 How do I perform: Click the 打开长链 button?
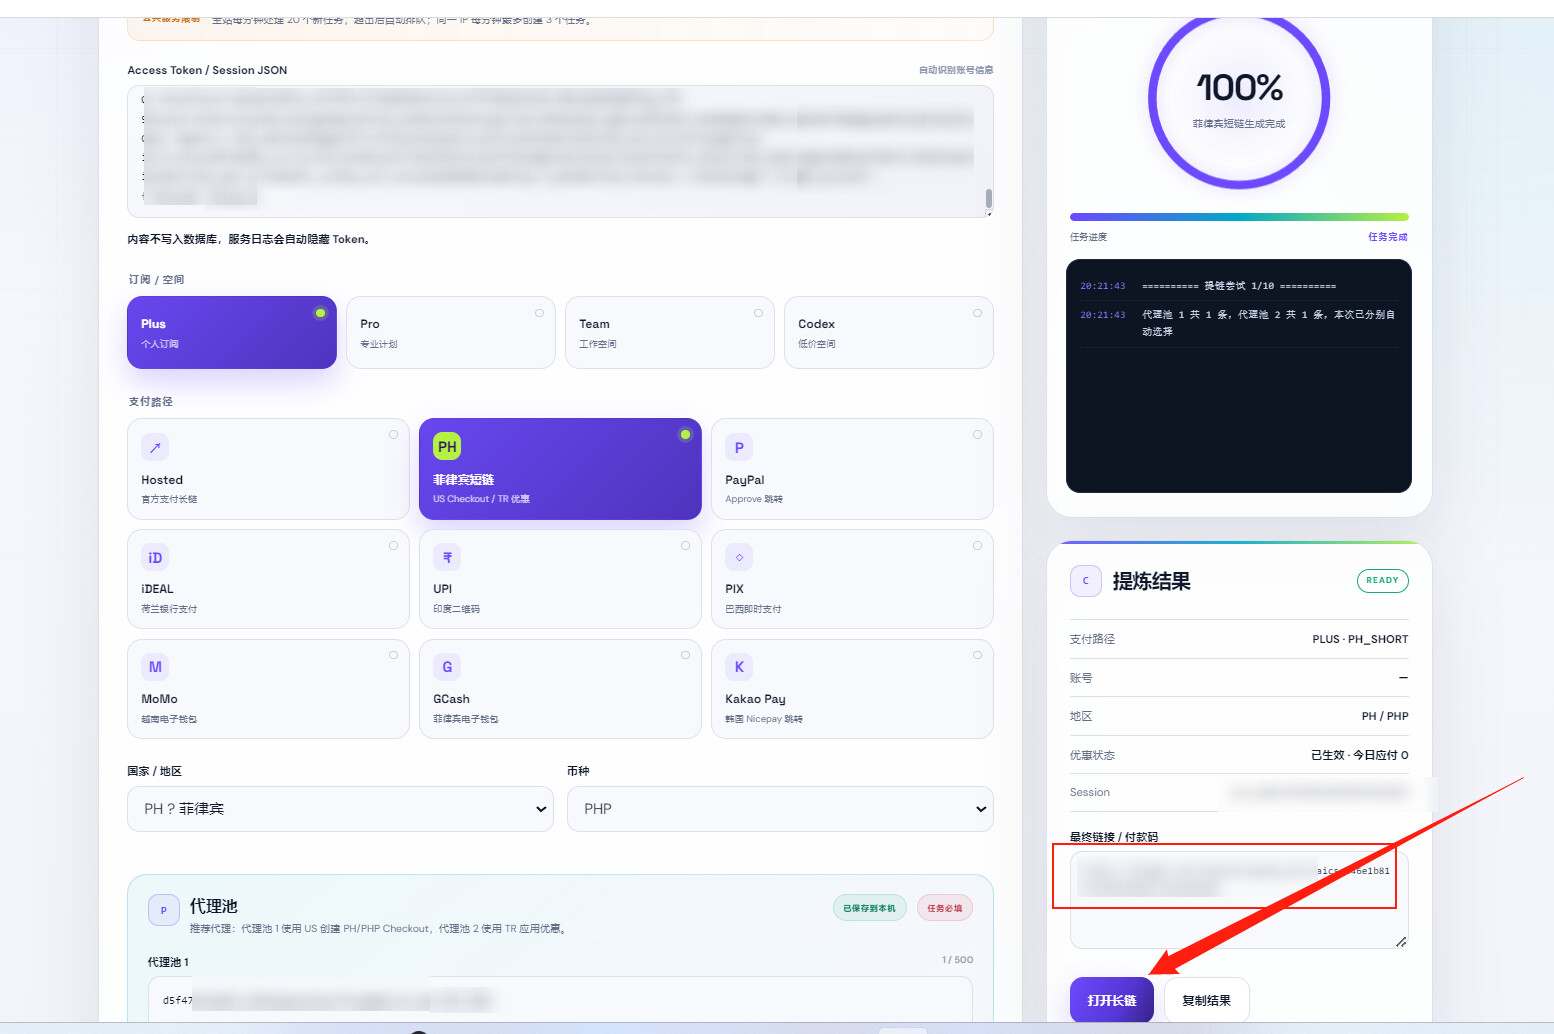tap(1111, 1000)
